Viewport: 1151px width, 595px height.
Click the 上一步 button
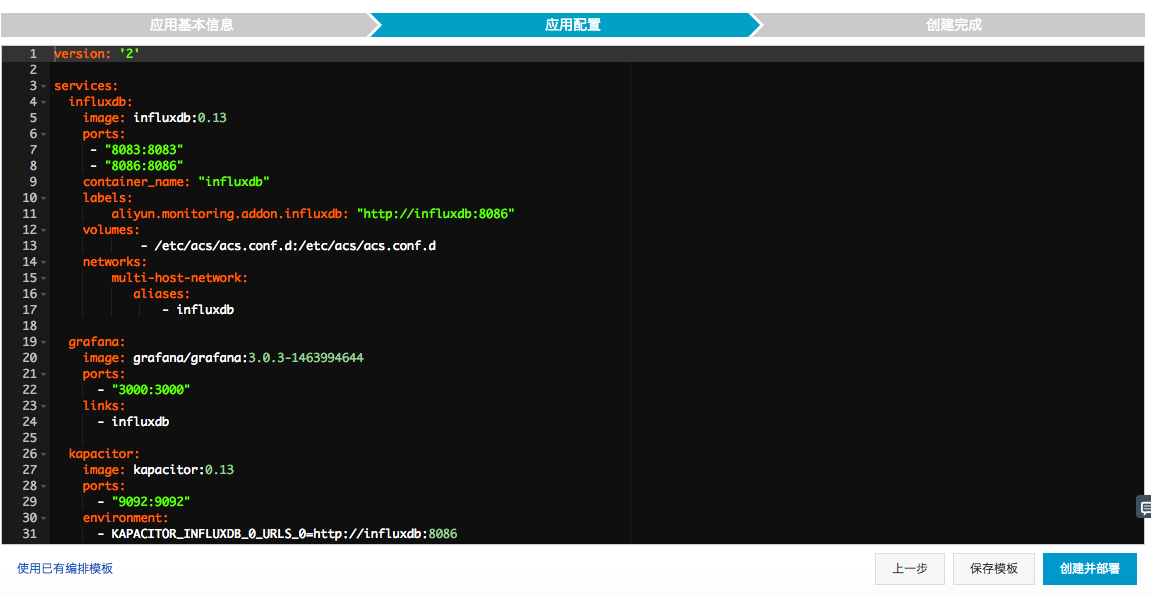909,568
